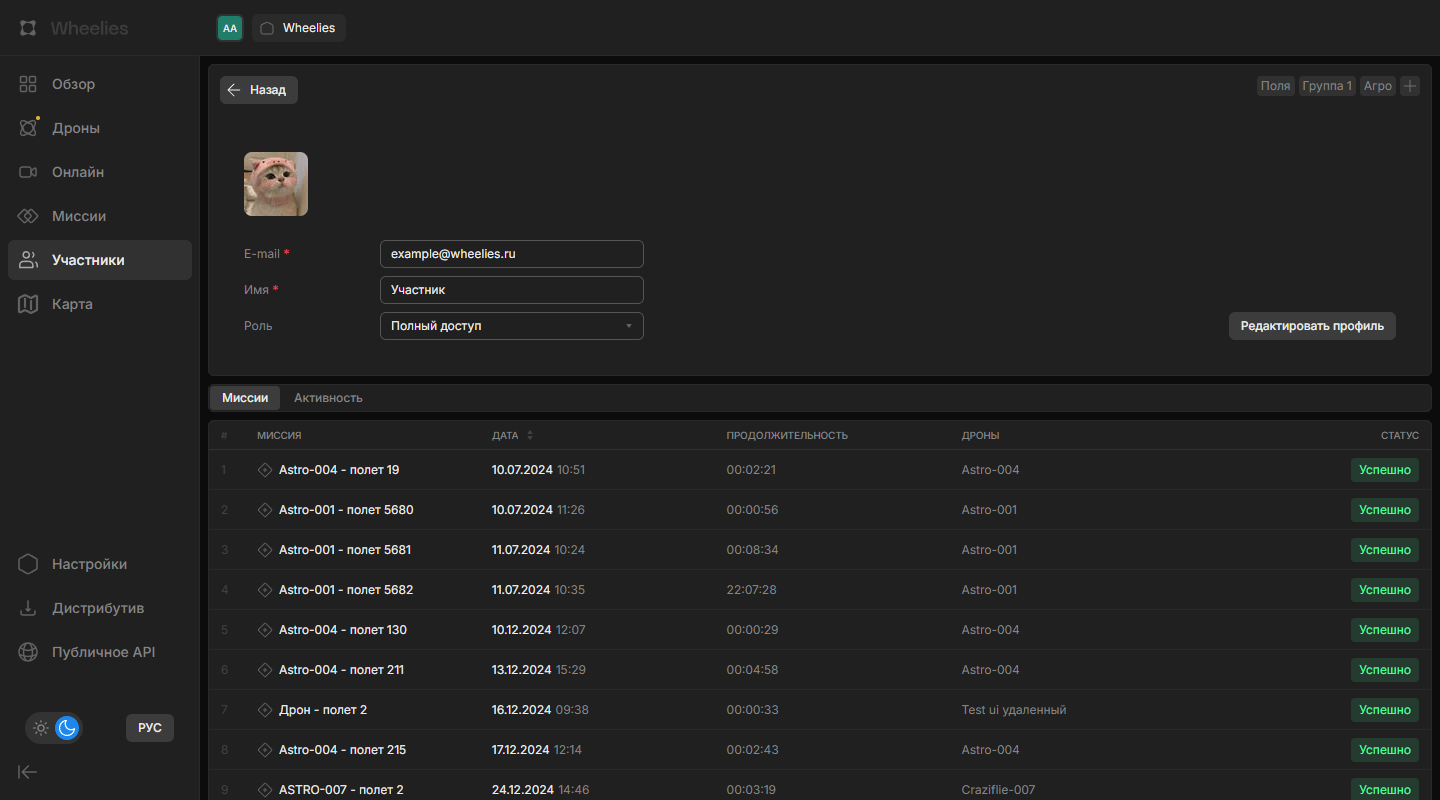The image size is (1440, 800).
Task: Click the cat profile avatar thumbnail
Action: [x=276, y=184]
